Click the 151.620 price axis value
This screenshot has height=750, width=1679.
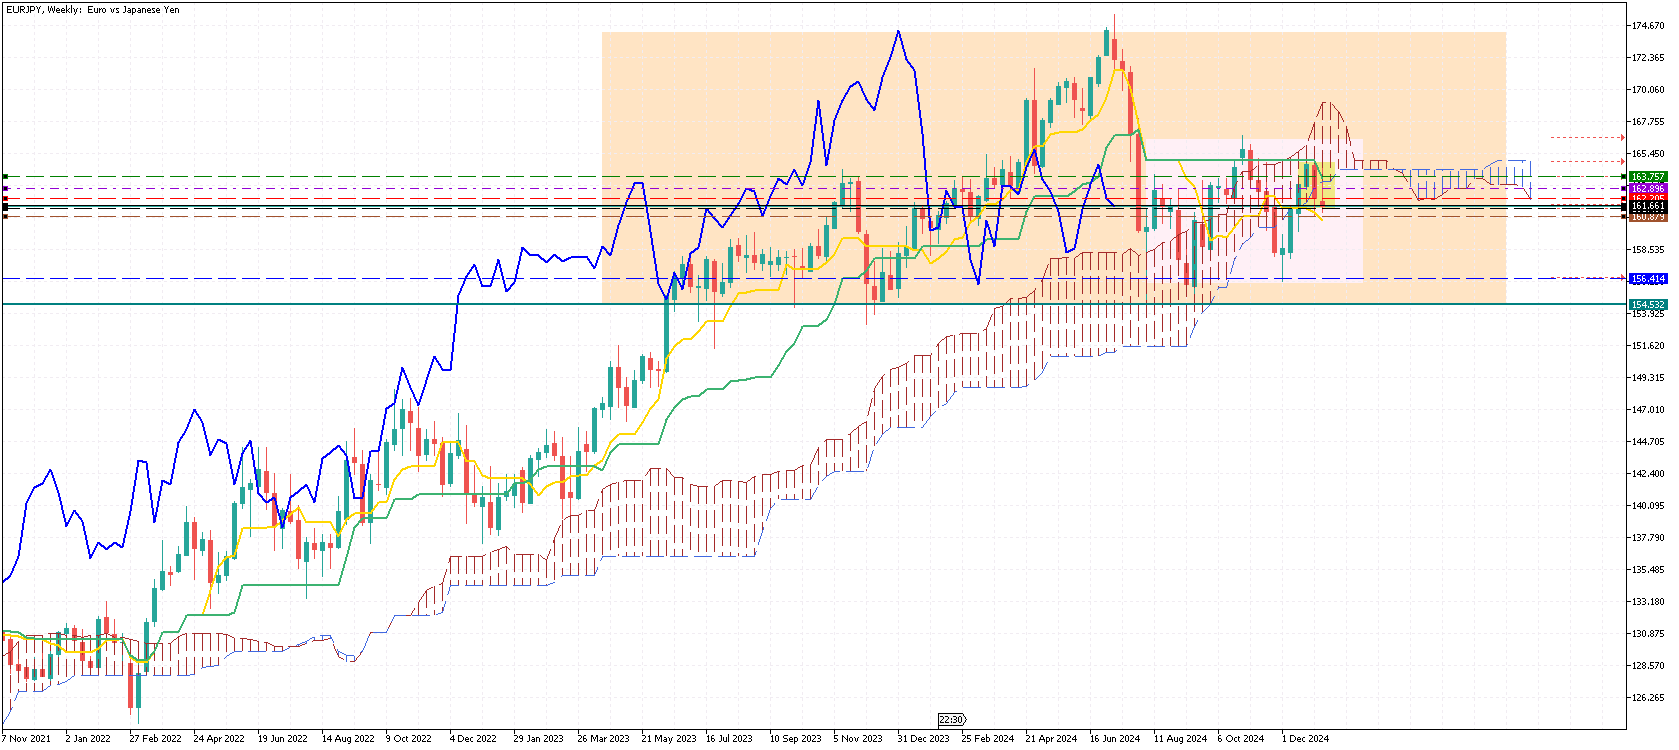point(1648,346)
